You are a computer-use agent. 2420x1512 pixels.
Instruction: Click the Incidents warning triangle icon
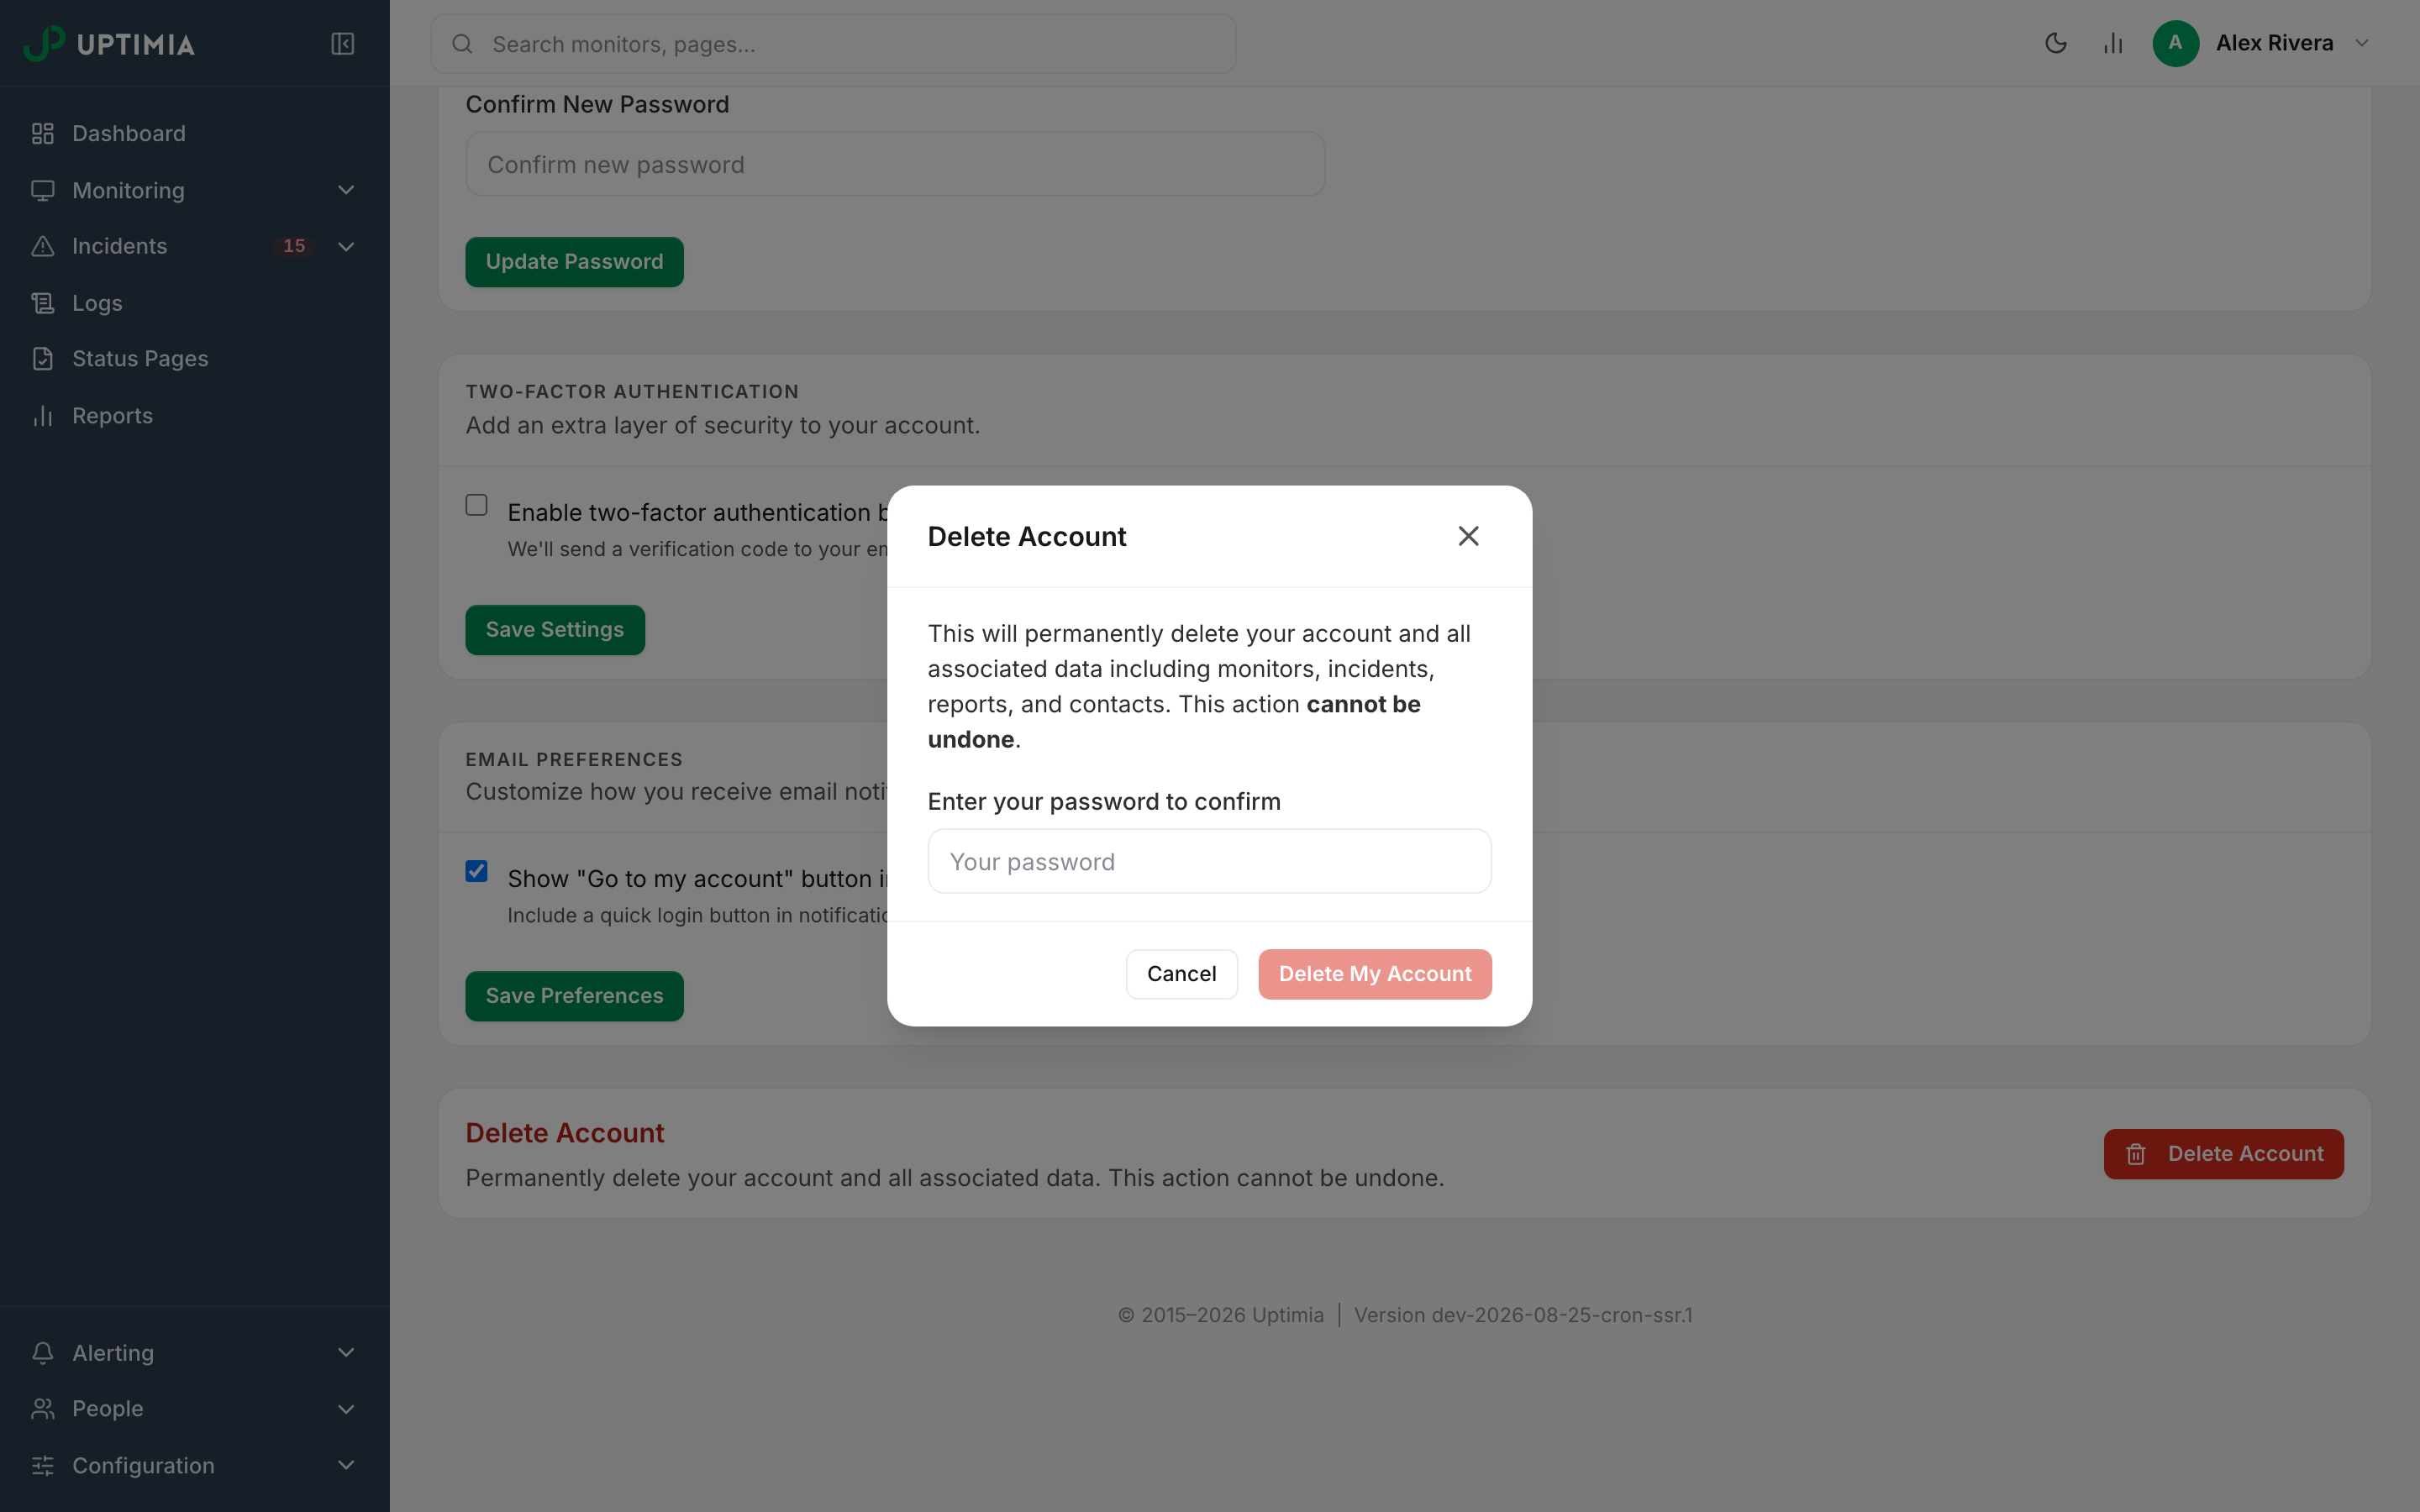42,246
